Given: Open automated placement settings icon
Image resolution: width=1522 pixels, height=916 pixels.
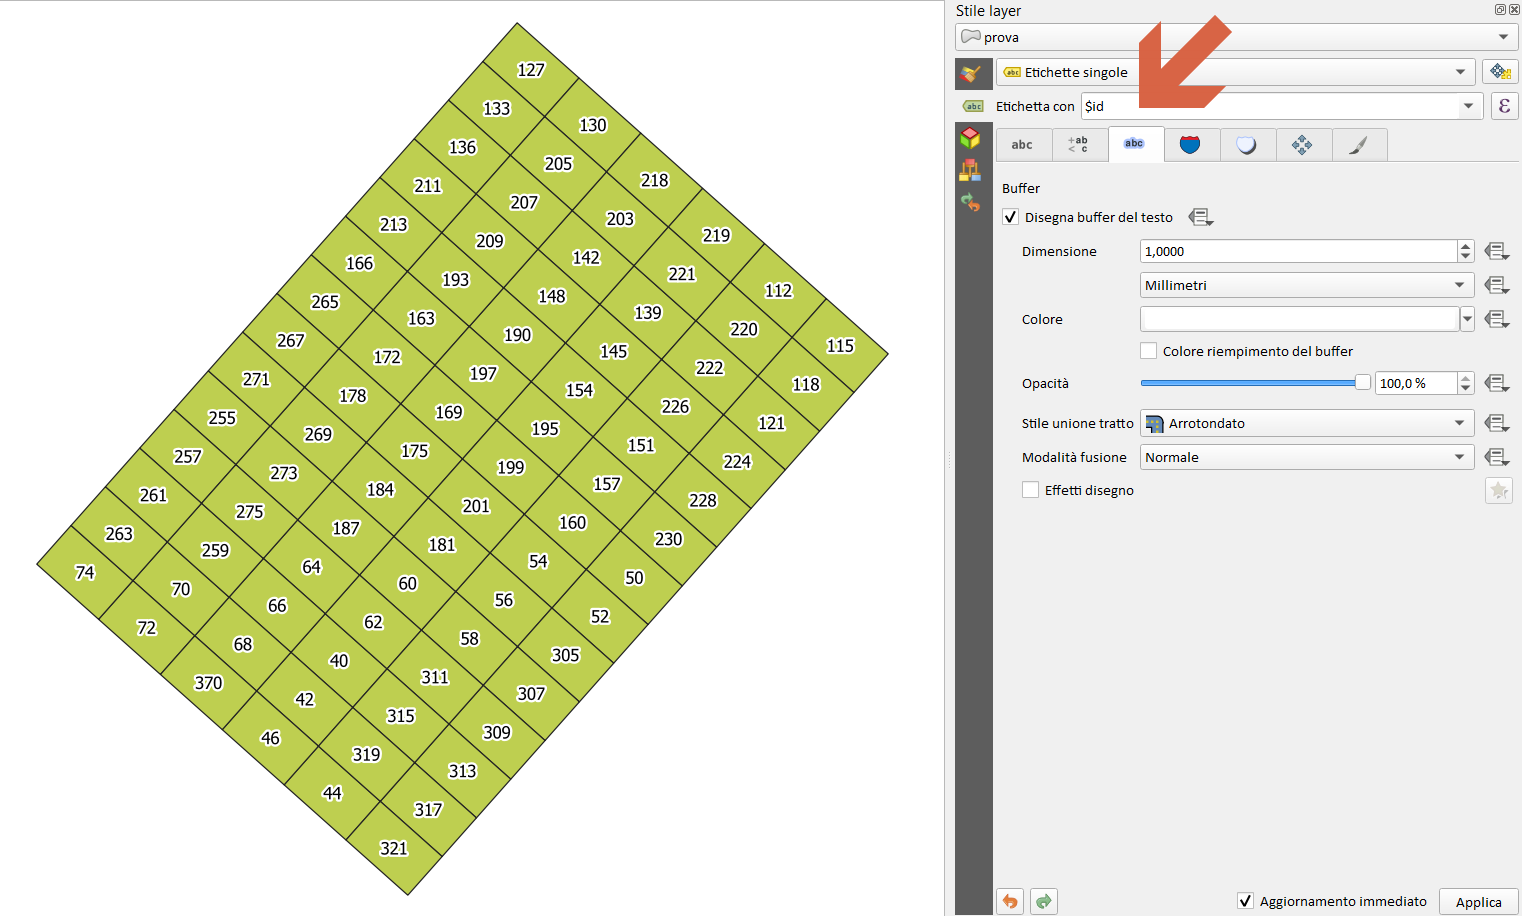Looking at the screenshot, I should [x=1500, y=72].
